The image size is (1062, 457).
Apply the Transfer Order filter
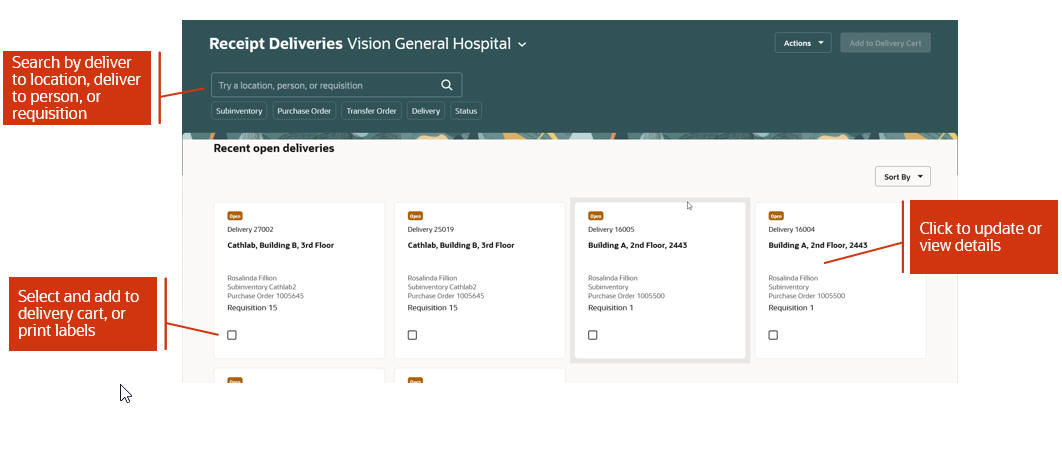(371, 111)
